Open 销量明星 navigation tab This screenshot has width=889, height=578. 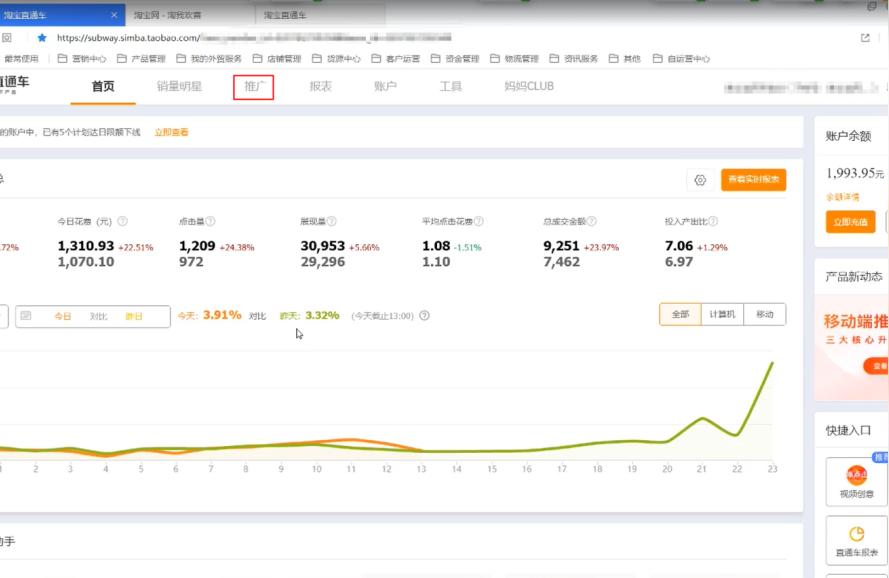[179, 86]
